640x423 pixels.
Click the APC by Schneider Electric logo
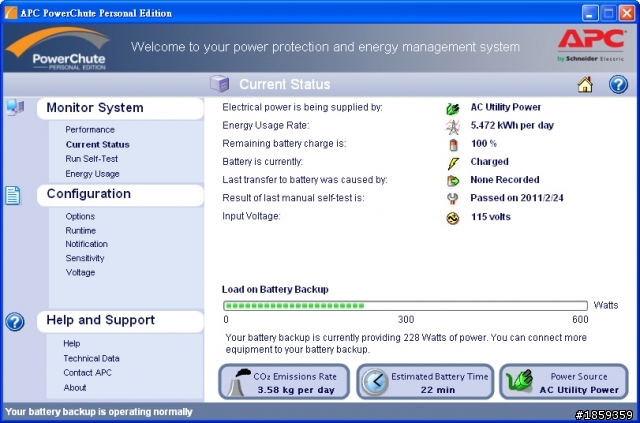click(x=591, y=45)
